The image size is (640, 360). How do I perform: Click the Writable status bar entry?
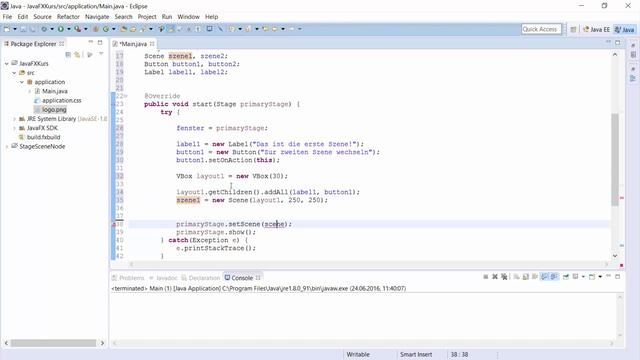(358, 355)
